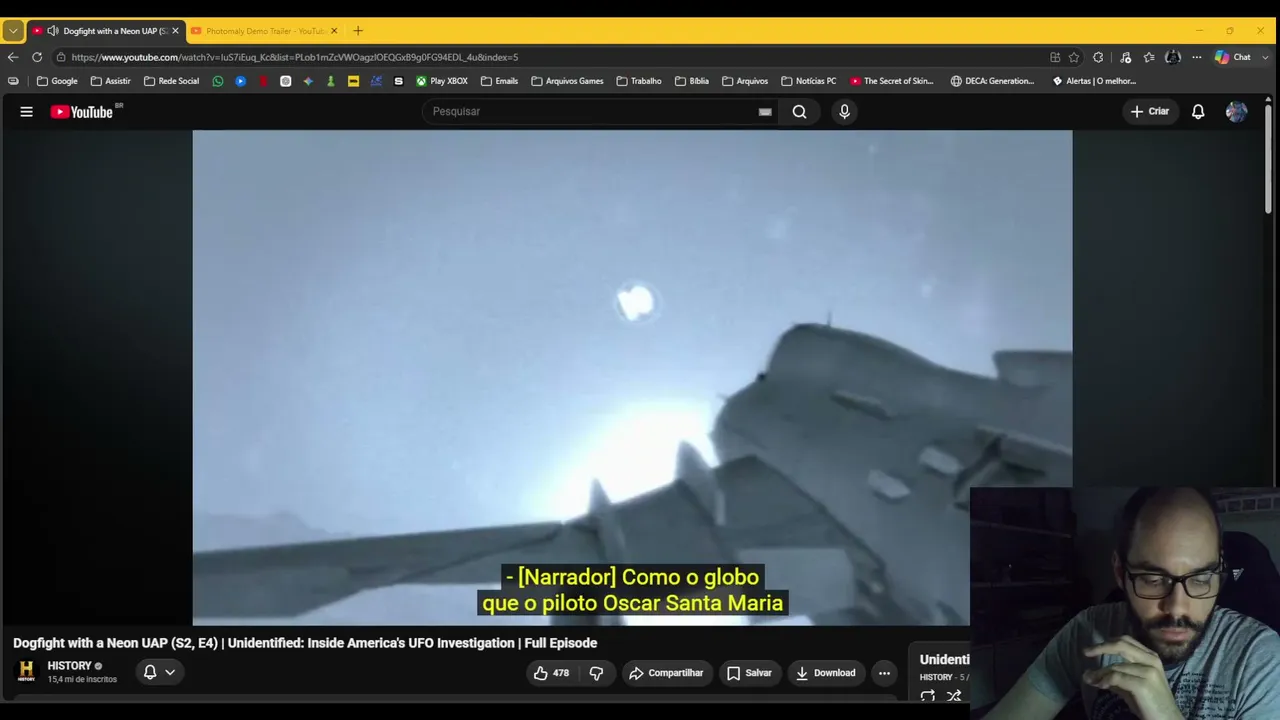Dislike the video with thumbs down

(596, 673)
